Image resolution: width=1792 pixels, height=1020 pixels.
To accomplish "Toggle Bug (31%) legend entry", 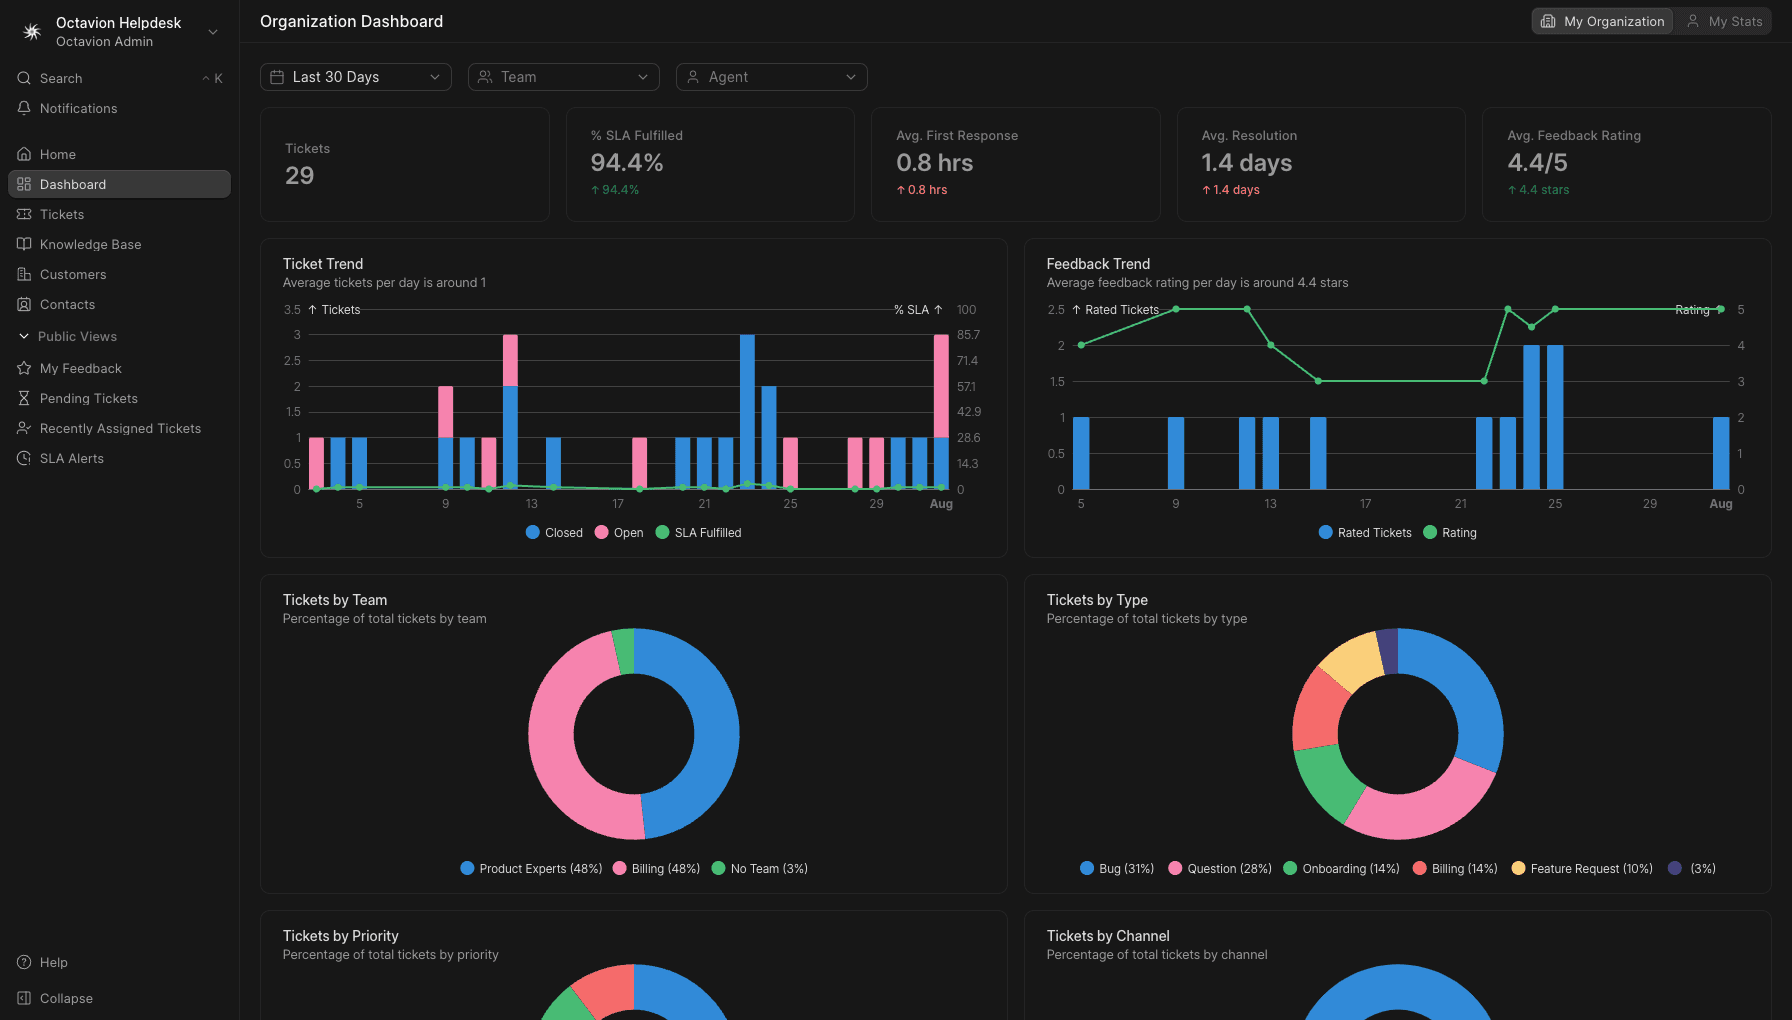I will (x=1117, y=869).
